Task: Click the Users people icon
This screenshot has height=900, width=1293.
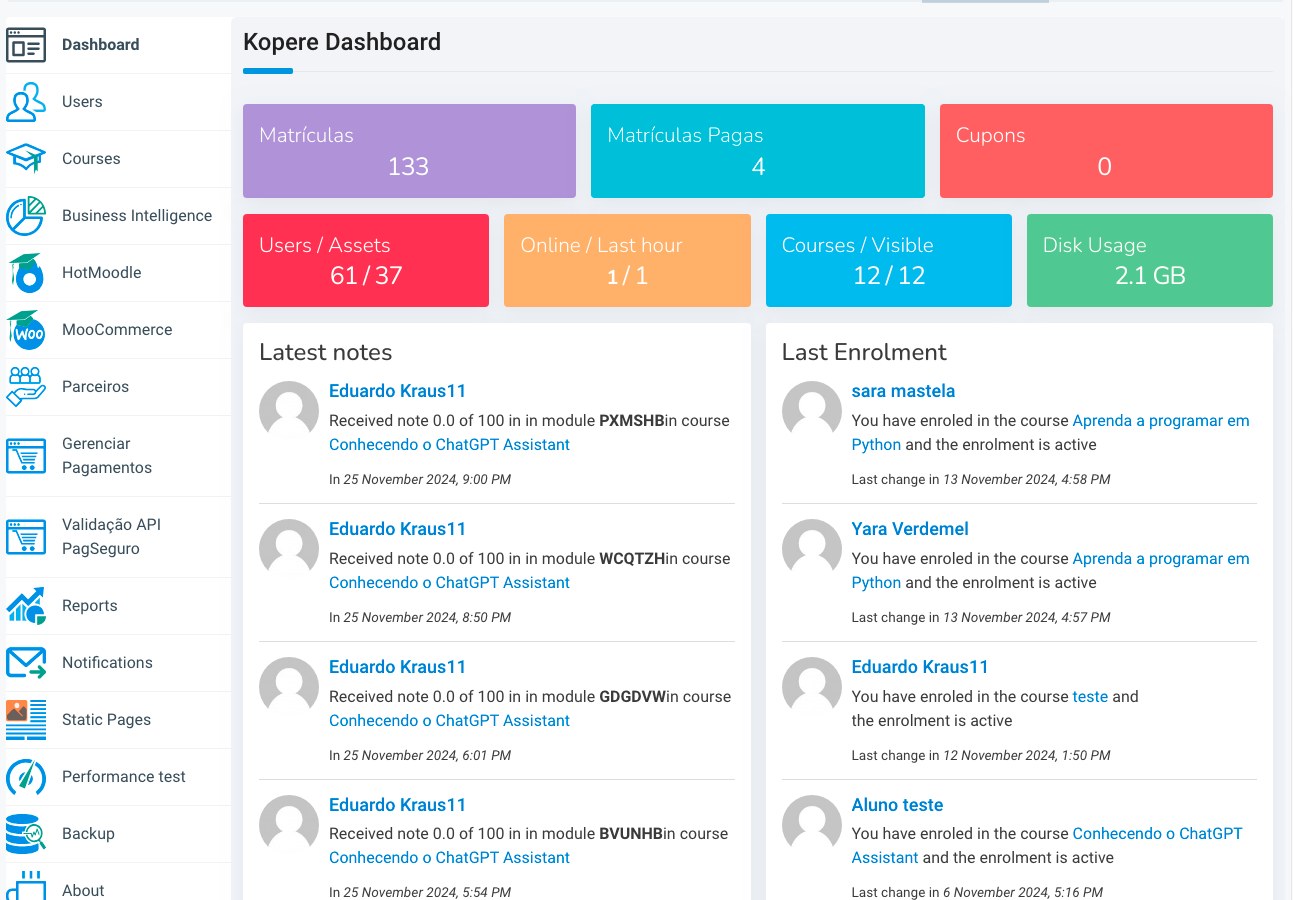Action: [x=26, y=102]
